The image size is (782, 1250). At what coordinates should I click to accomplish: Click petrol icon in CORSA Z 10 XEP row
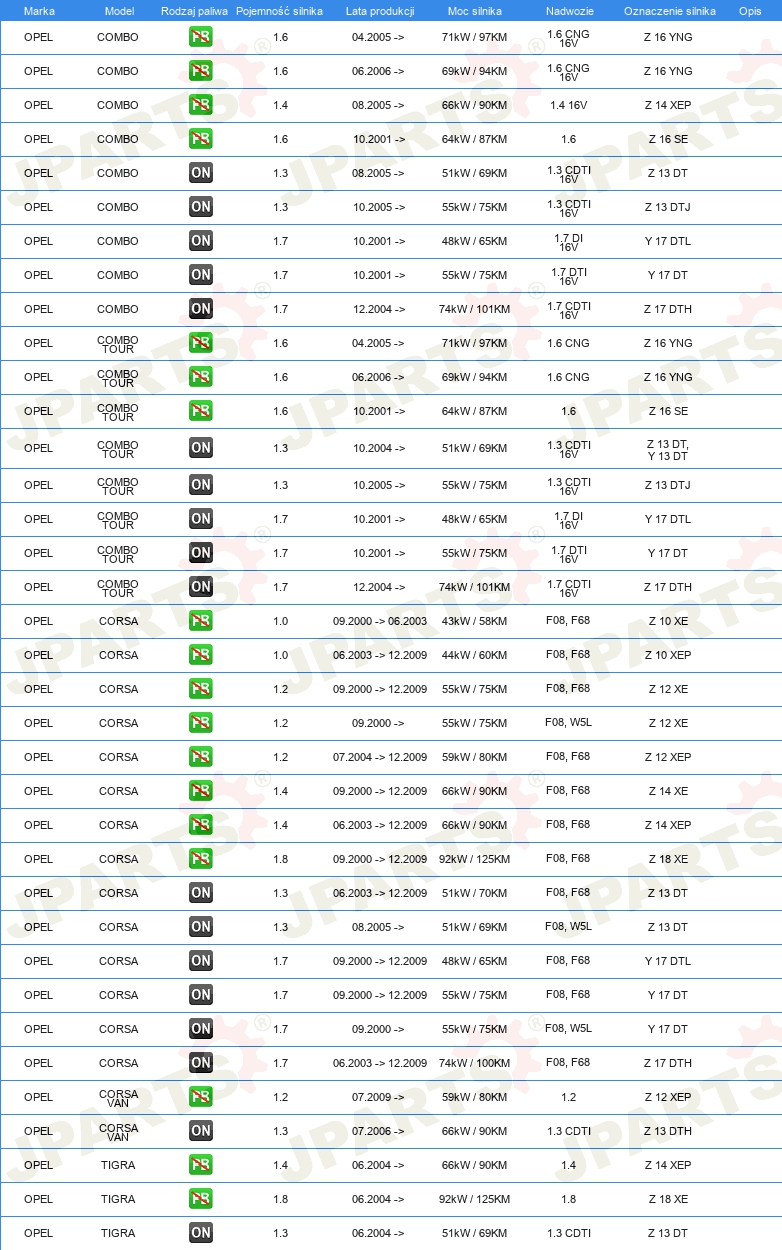[x=200, y=655]
